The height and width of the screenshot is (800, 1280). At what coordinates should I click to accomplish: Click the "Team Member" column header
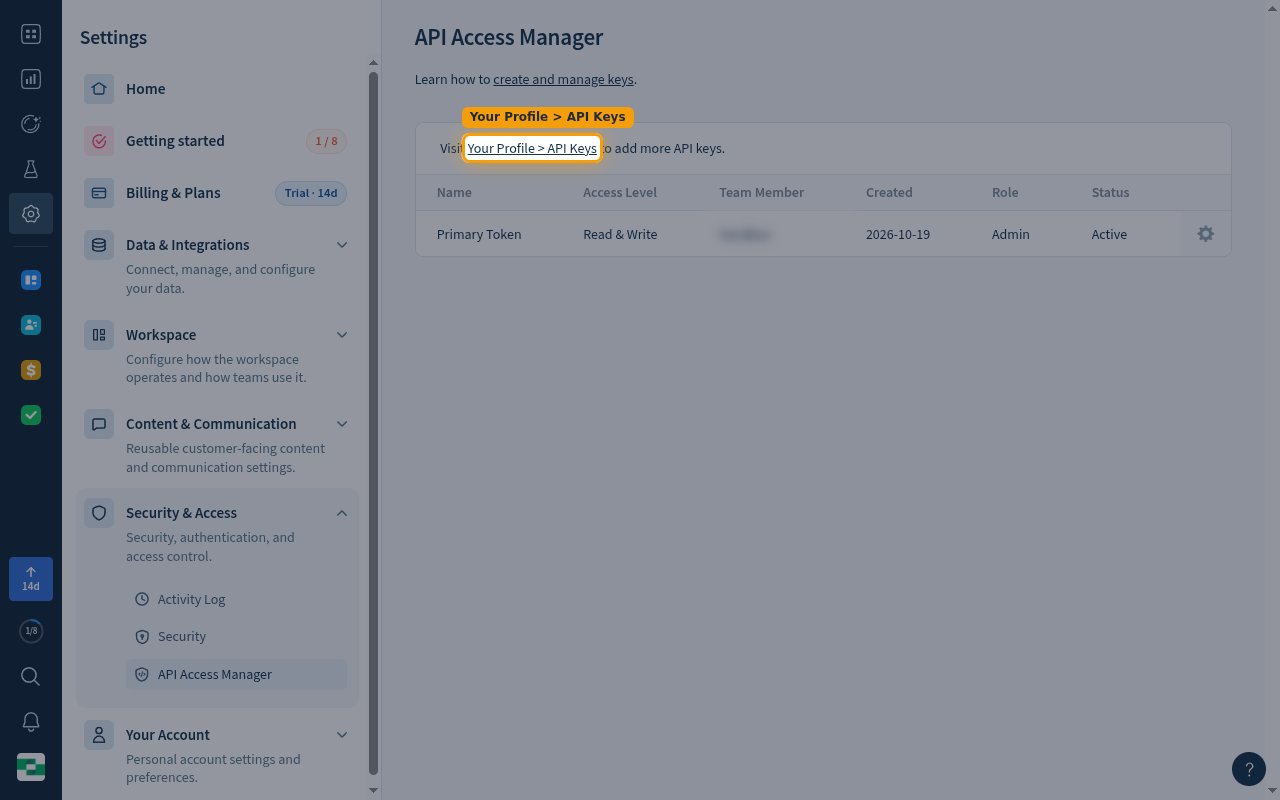coord(761,192)
